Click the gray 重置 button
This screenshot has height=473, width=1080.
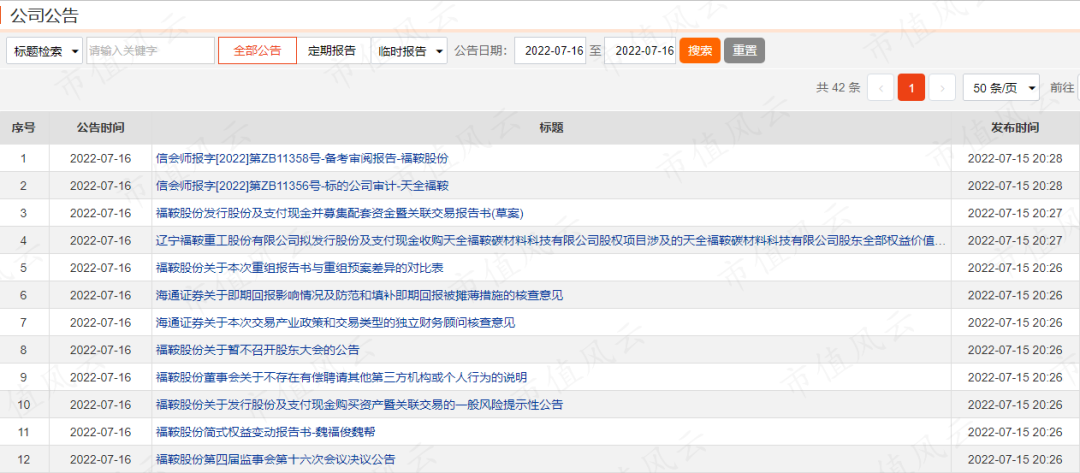(744, 51)
